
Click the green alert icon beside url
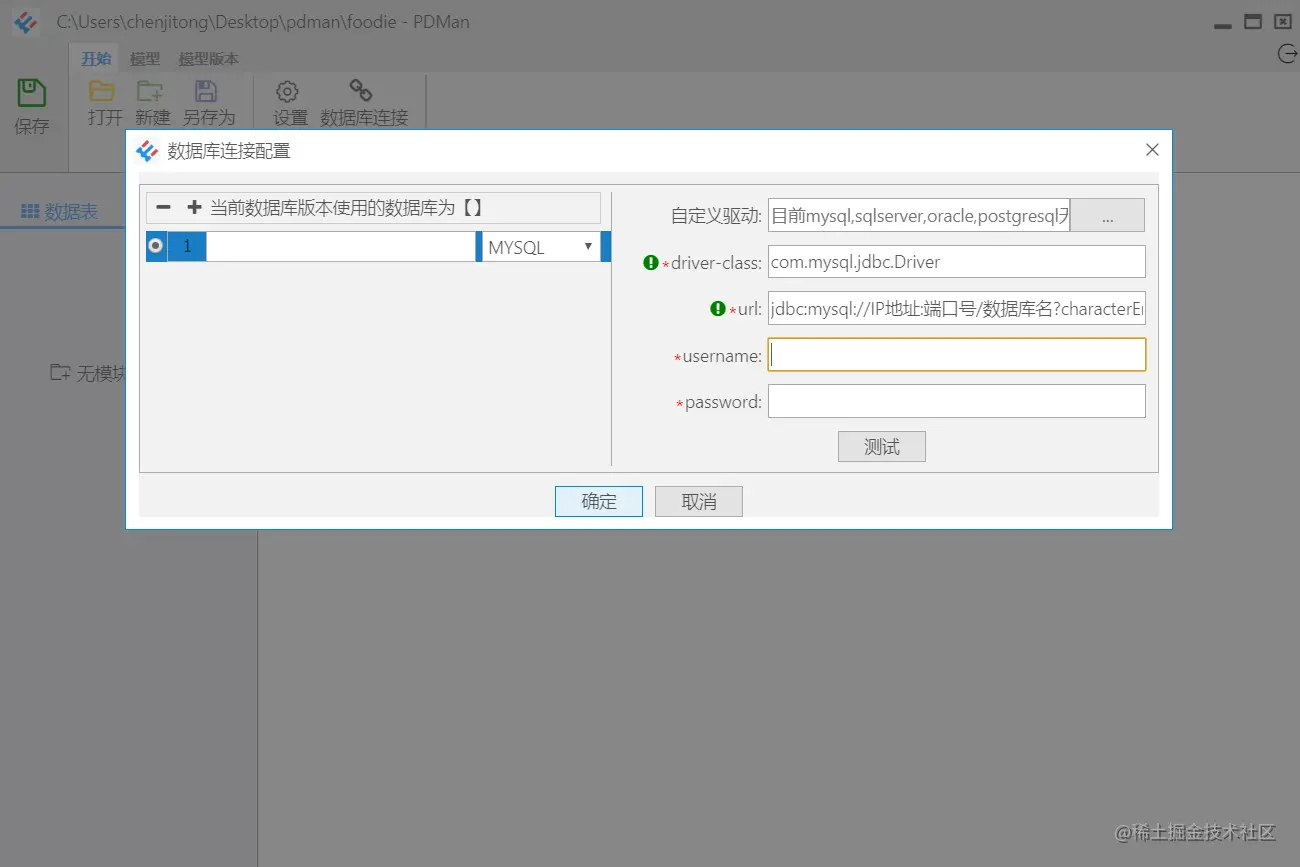(x=717, y=309)
